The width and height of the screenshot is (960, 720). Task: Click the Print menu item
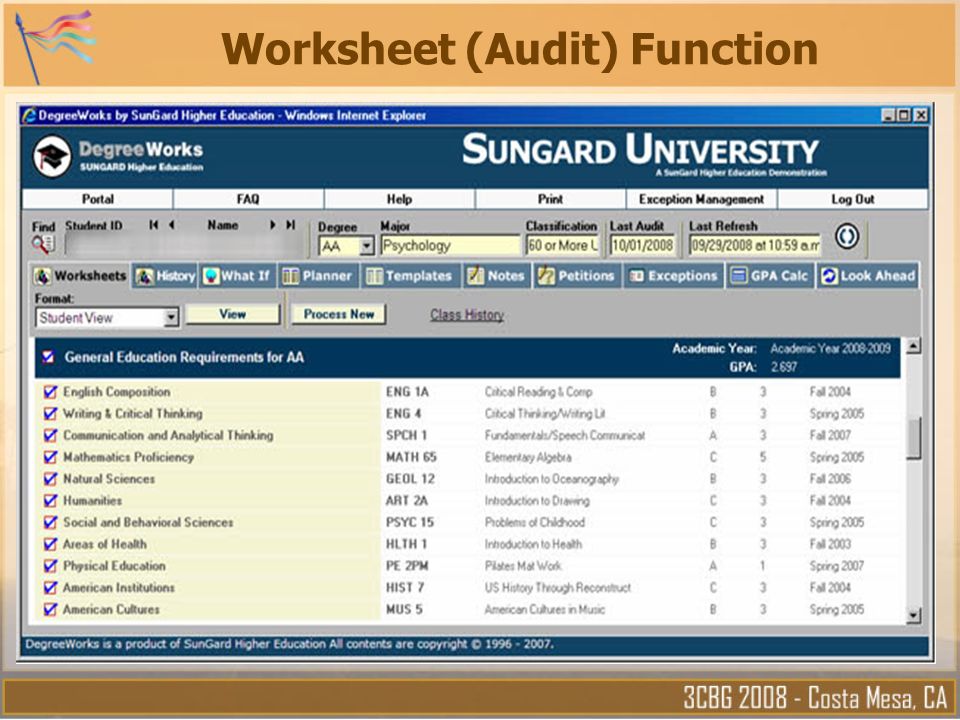point(550,199)
